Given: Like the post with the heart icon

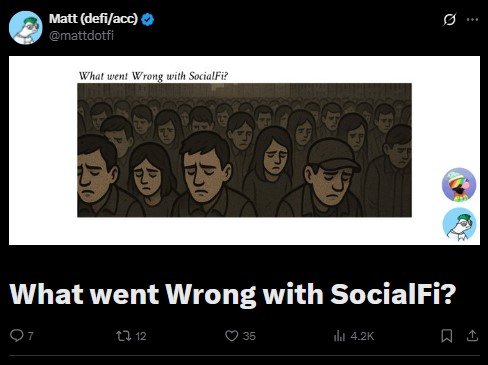Looking at the screenshot, I should point(232,336).
